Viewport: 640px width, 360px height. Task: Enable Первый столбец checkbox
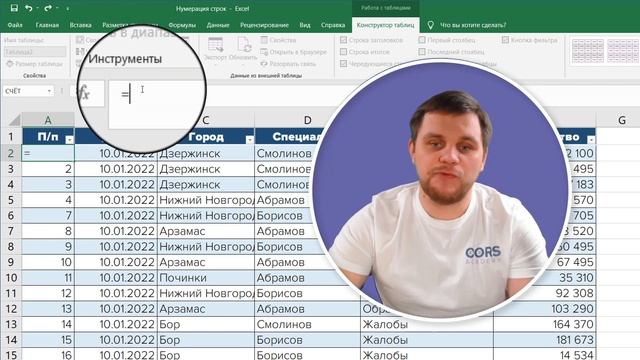pyautogui.click(x=422, y=40)
